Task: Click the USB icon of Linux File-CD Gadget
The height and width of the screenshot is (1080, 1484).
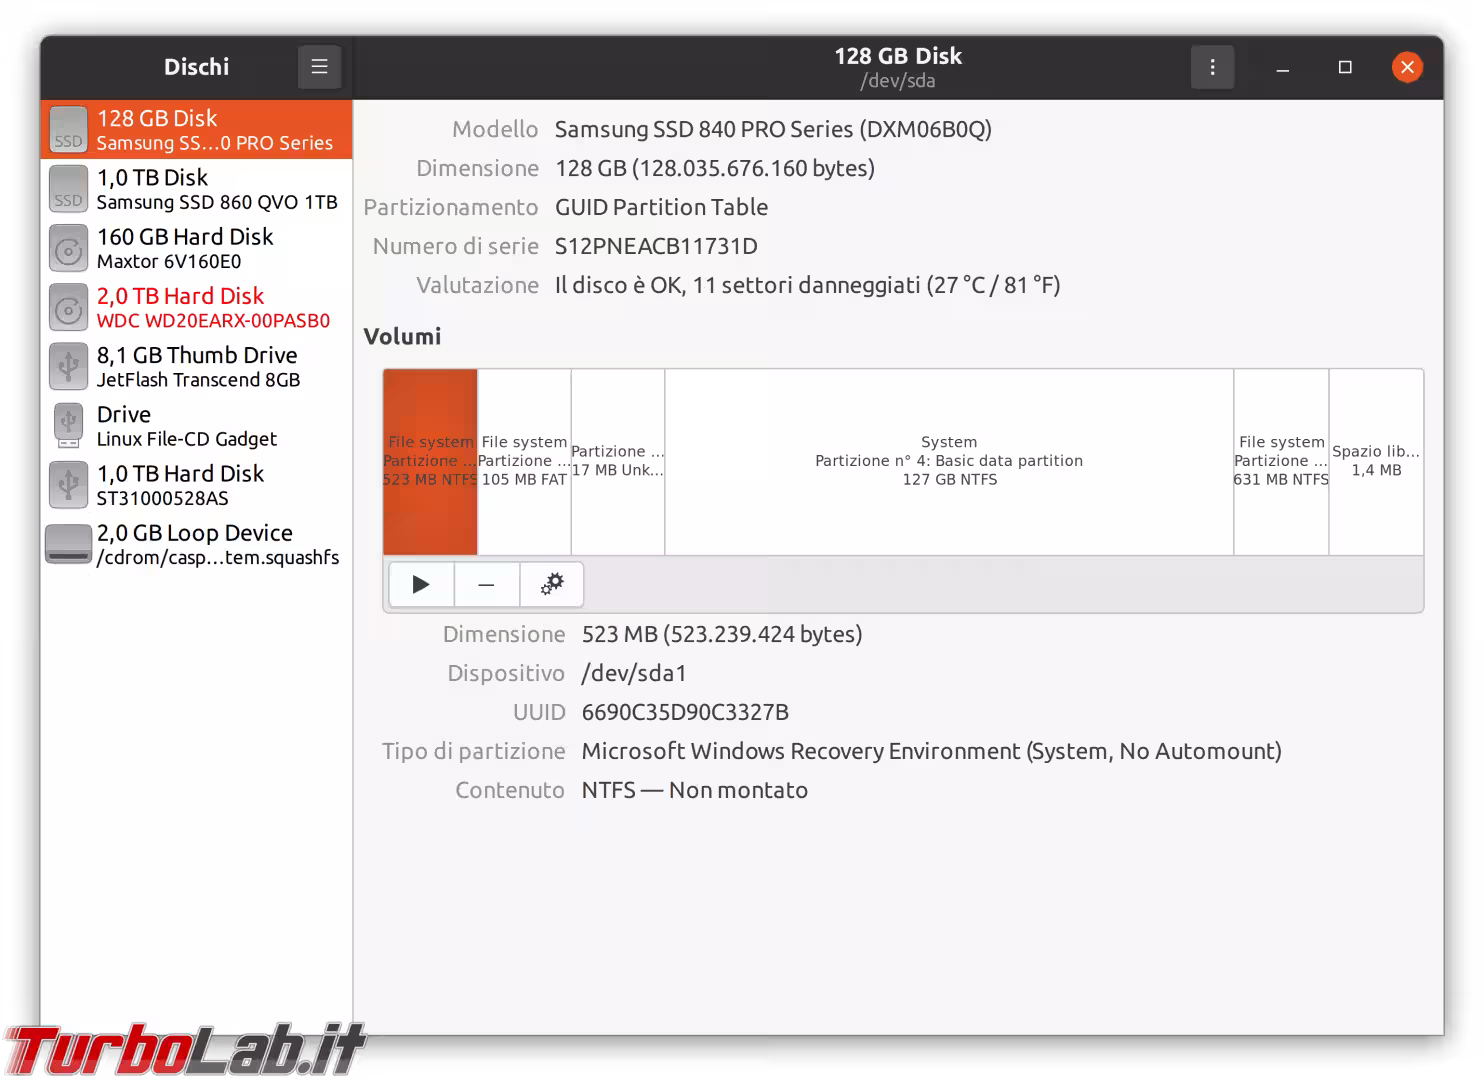Action: tap(68, 426)
